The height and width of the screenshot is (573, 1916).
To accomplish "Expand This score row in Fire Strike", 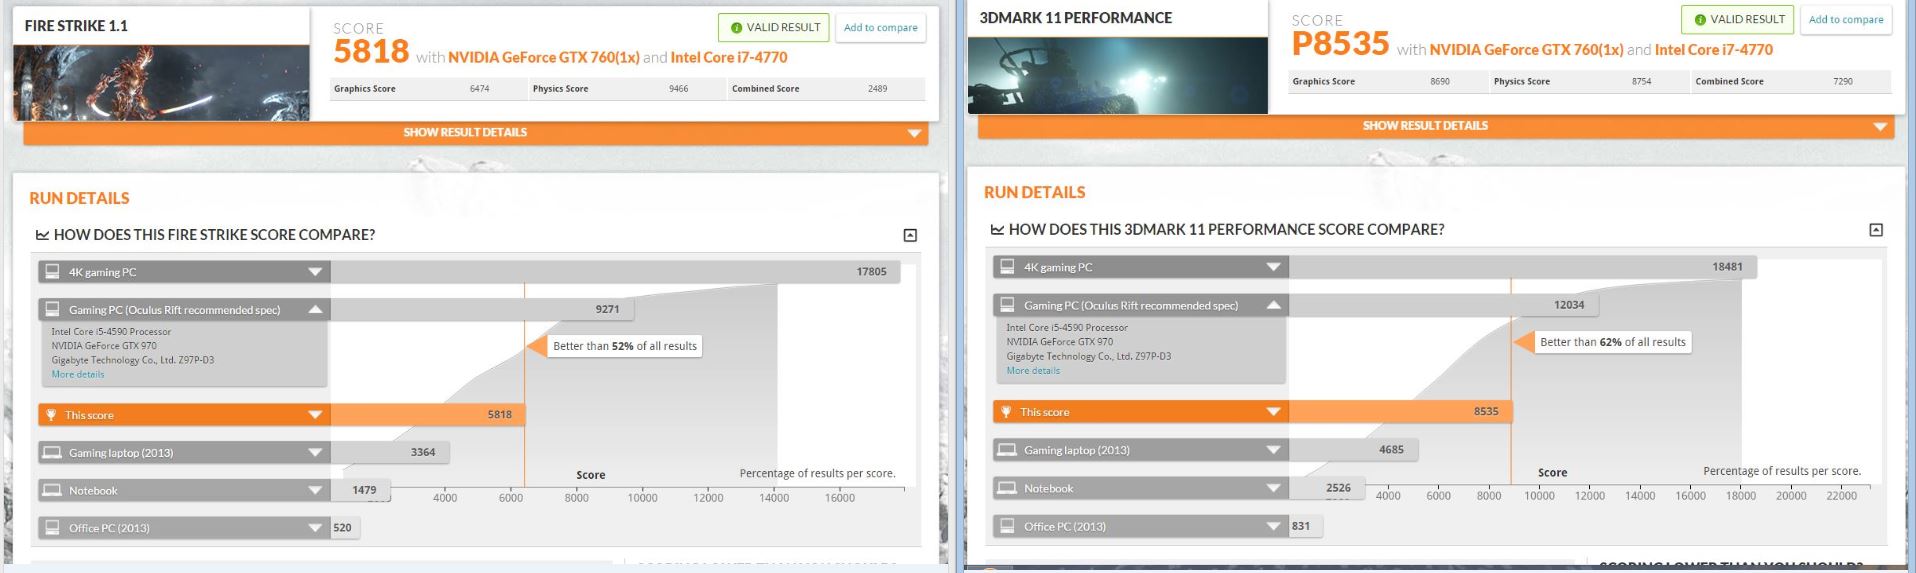I will [315, 415].
